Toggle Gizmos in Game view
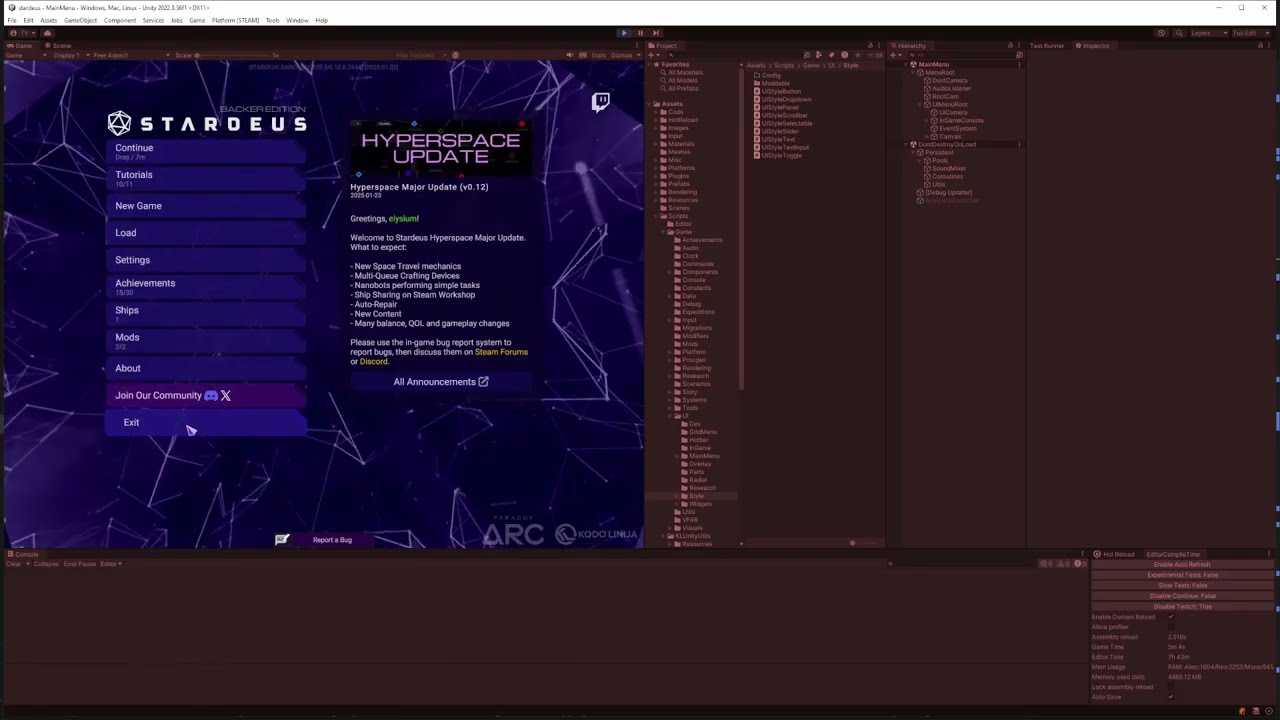Image resolution: width=1280 pixels, height=720 pixels. pyautogui.click(x=621, y=55)
